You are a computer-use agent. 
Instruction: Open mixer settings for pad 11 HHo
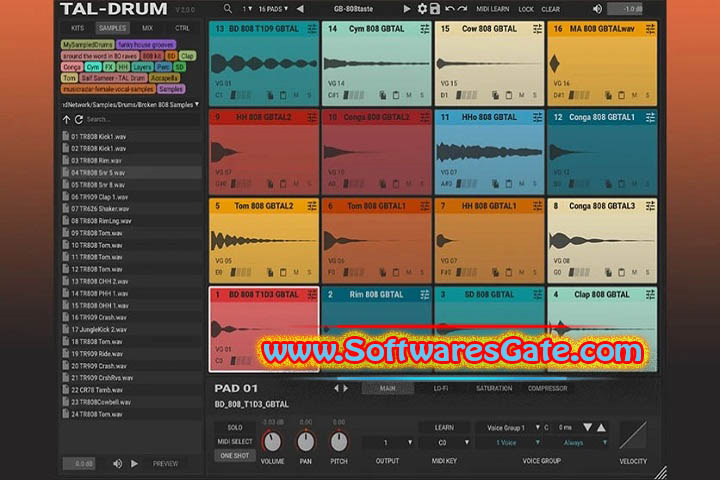[x=537, y=118]
